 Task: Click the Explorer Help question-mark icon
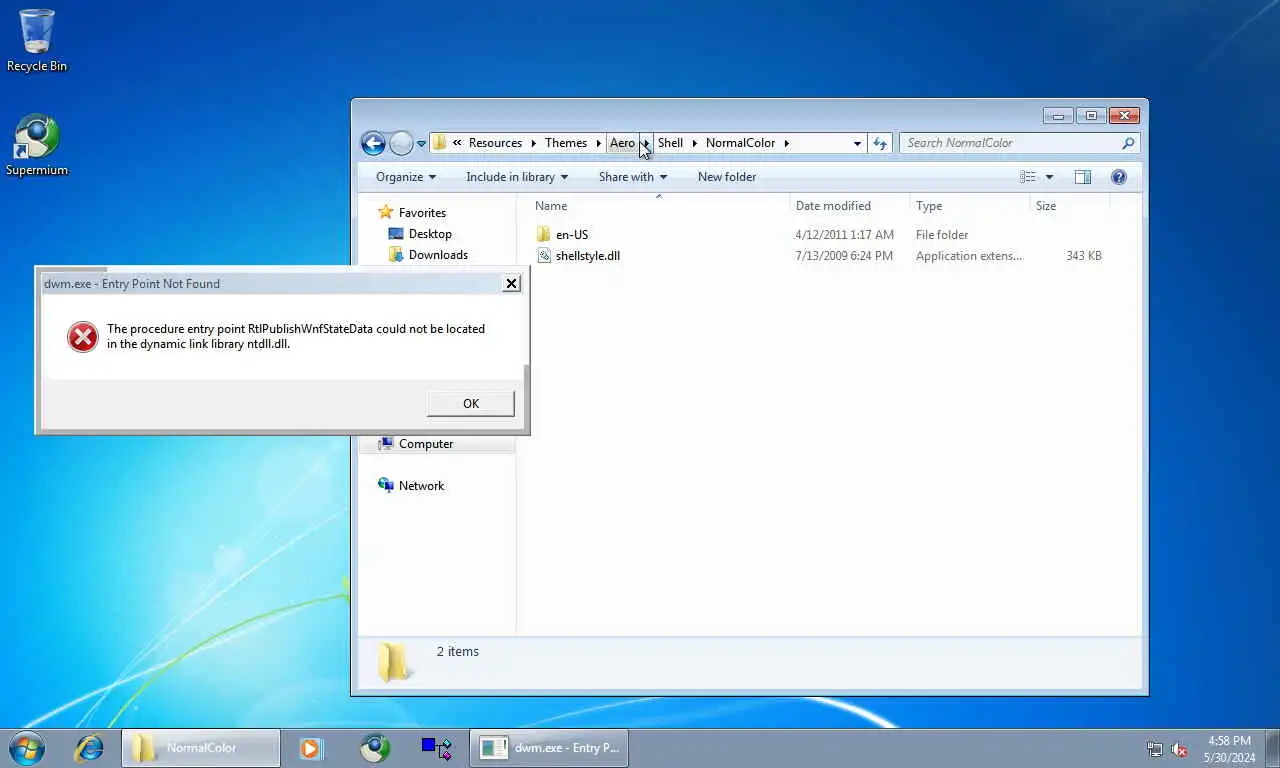point(1119,177)
